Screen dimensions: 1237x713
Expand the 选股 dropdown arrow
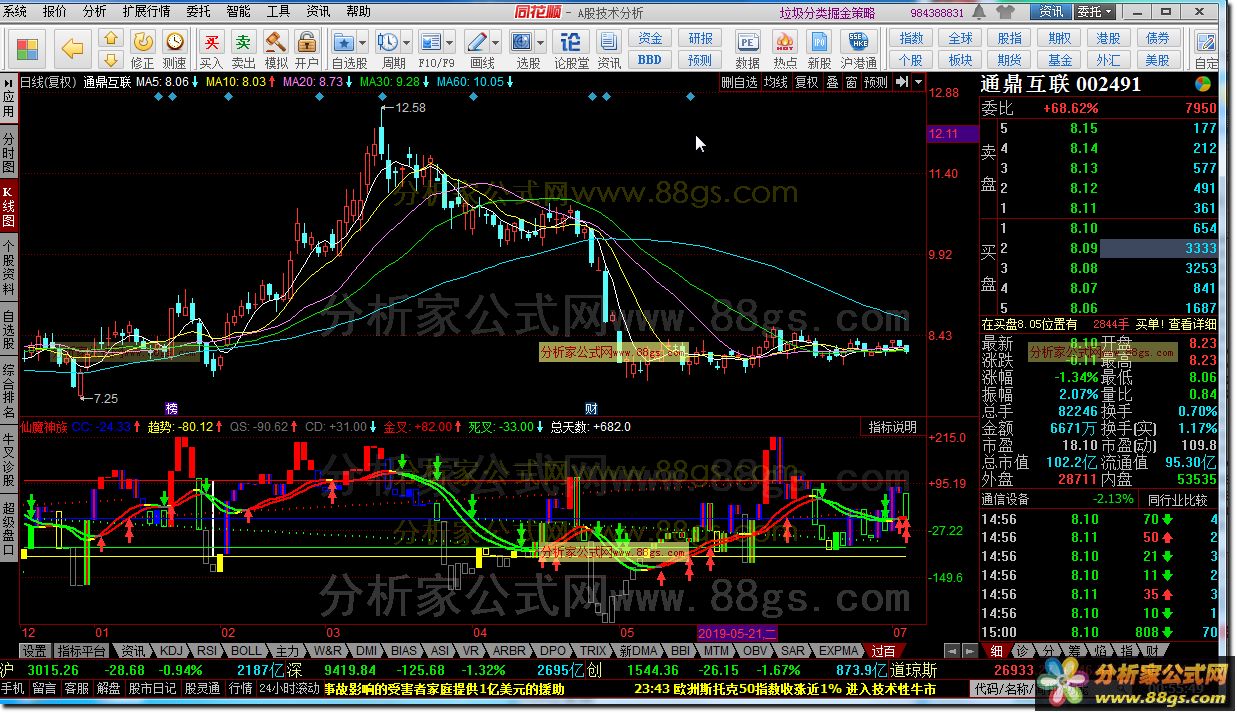[x=540, y=43]
